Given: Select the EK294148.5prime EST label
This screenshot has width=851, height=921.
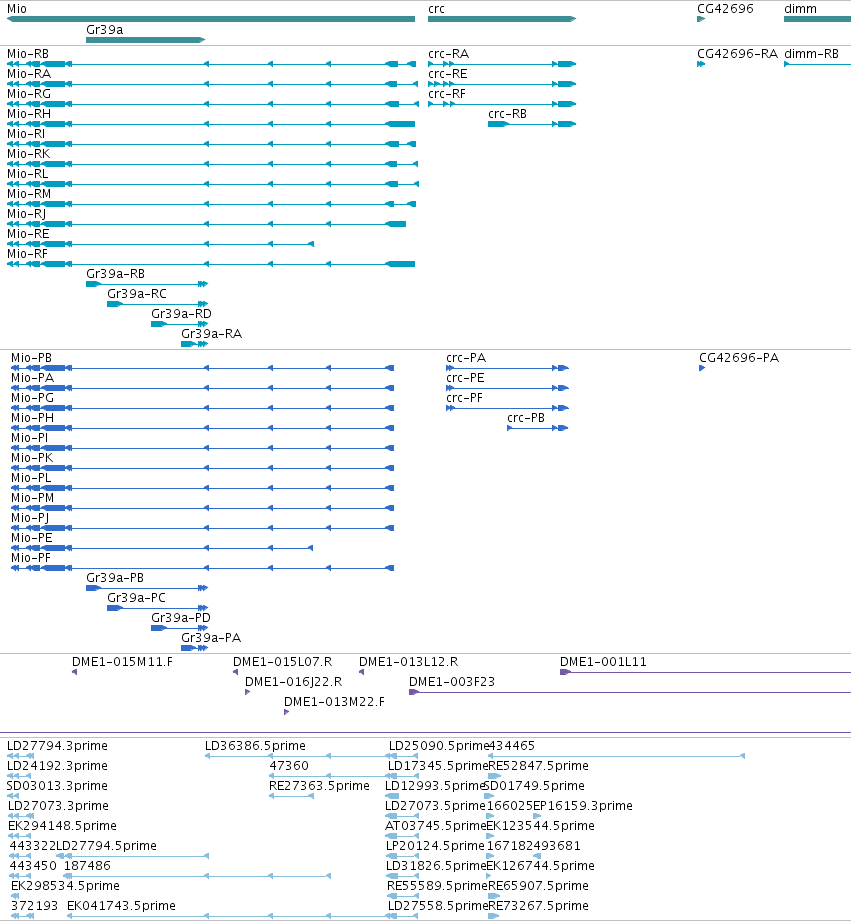Looking at the screenshot, I should [x=62, y=826].
